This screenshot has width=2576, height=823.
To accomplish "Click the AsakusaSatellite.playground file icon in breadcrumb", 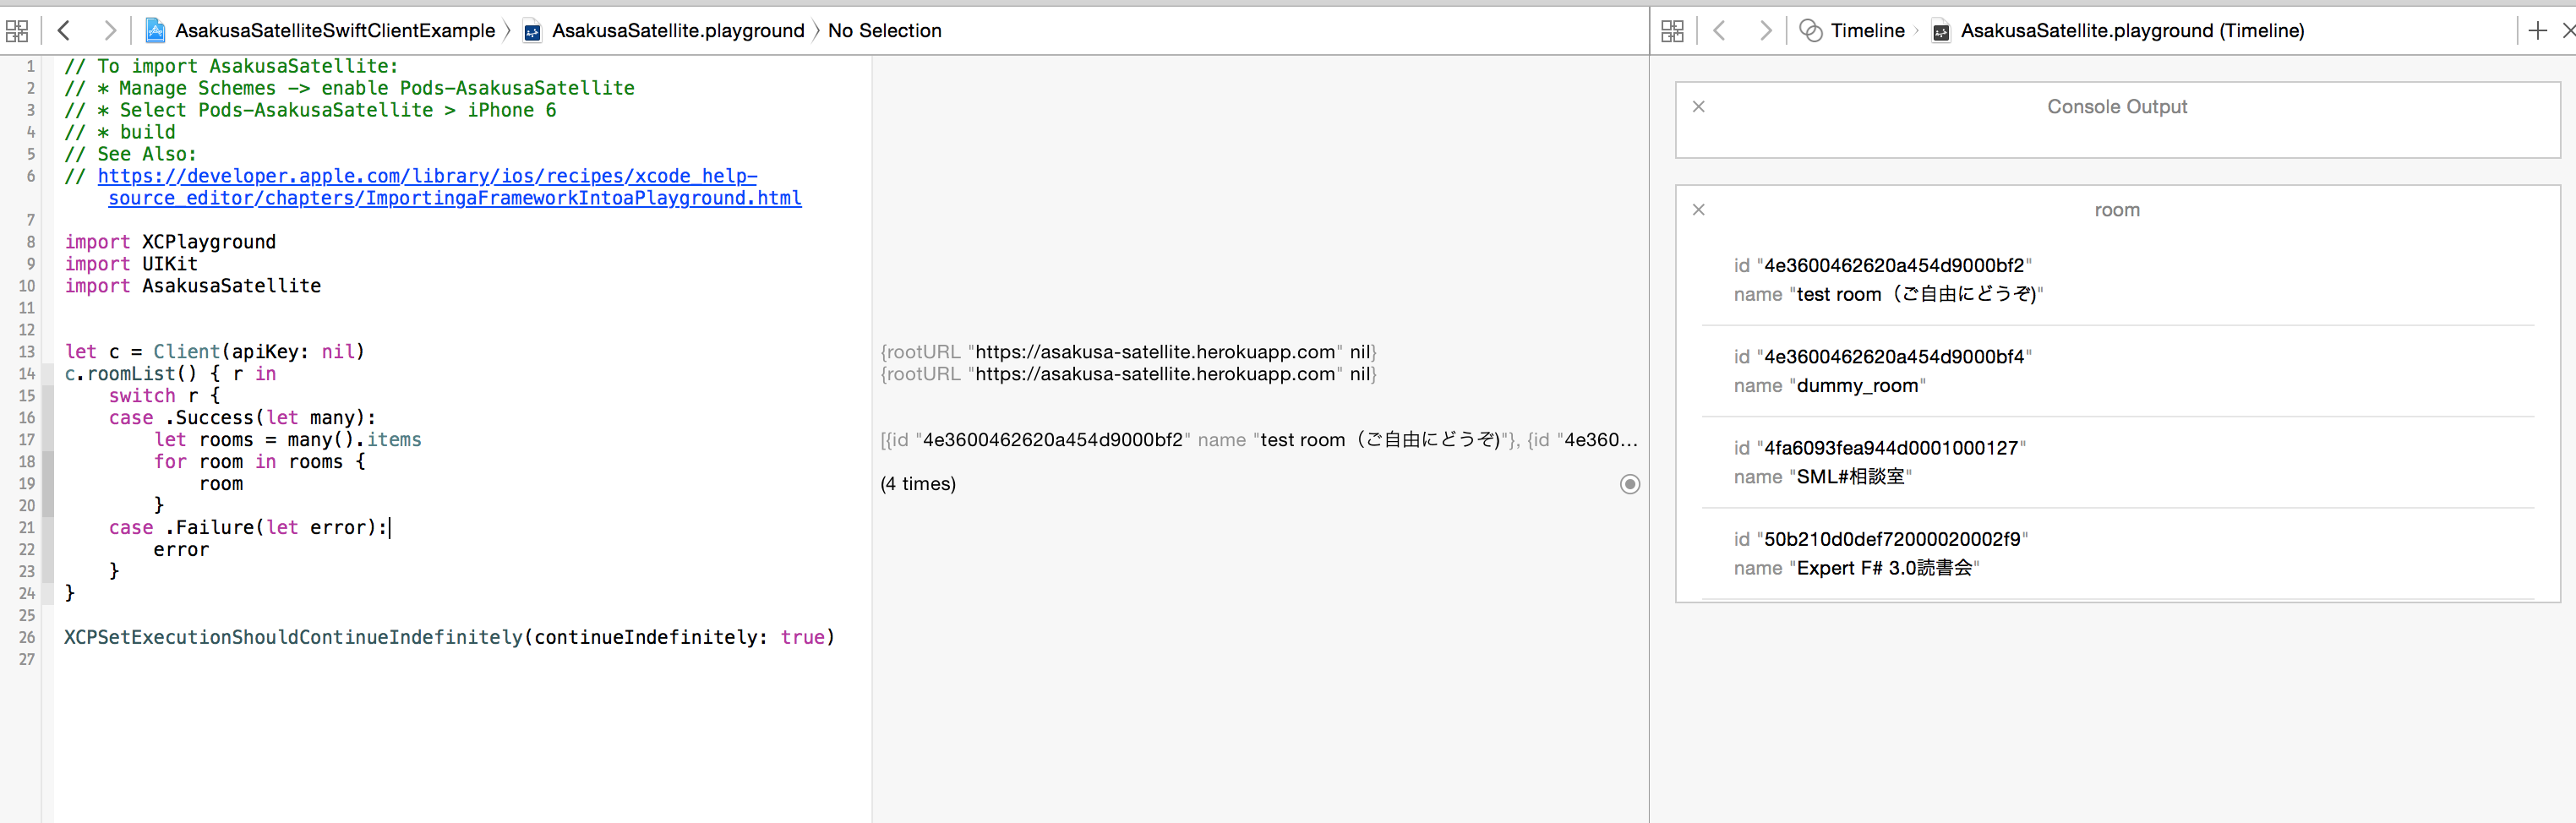I will click(x=533, y=31).
